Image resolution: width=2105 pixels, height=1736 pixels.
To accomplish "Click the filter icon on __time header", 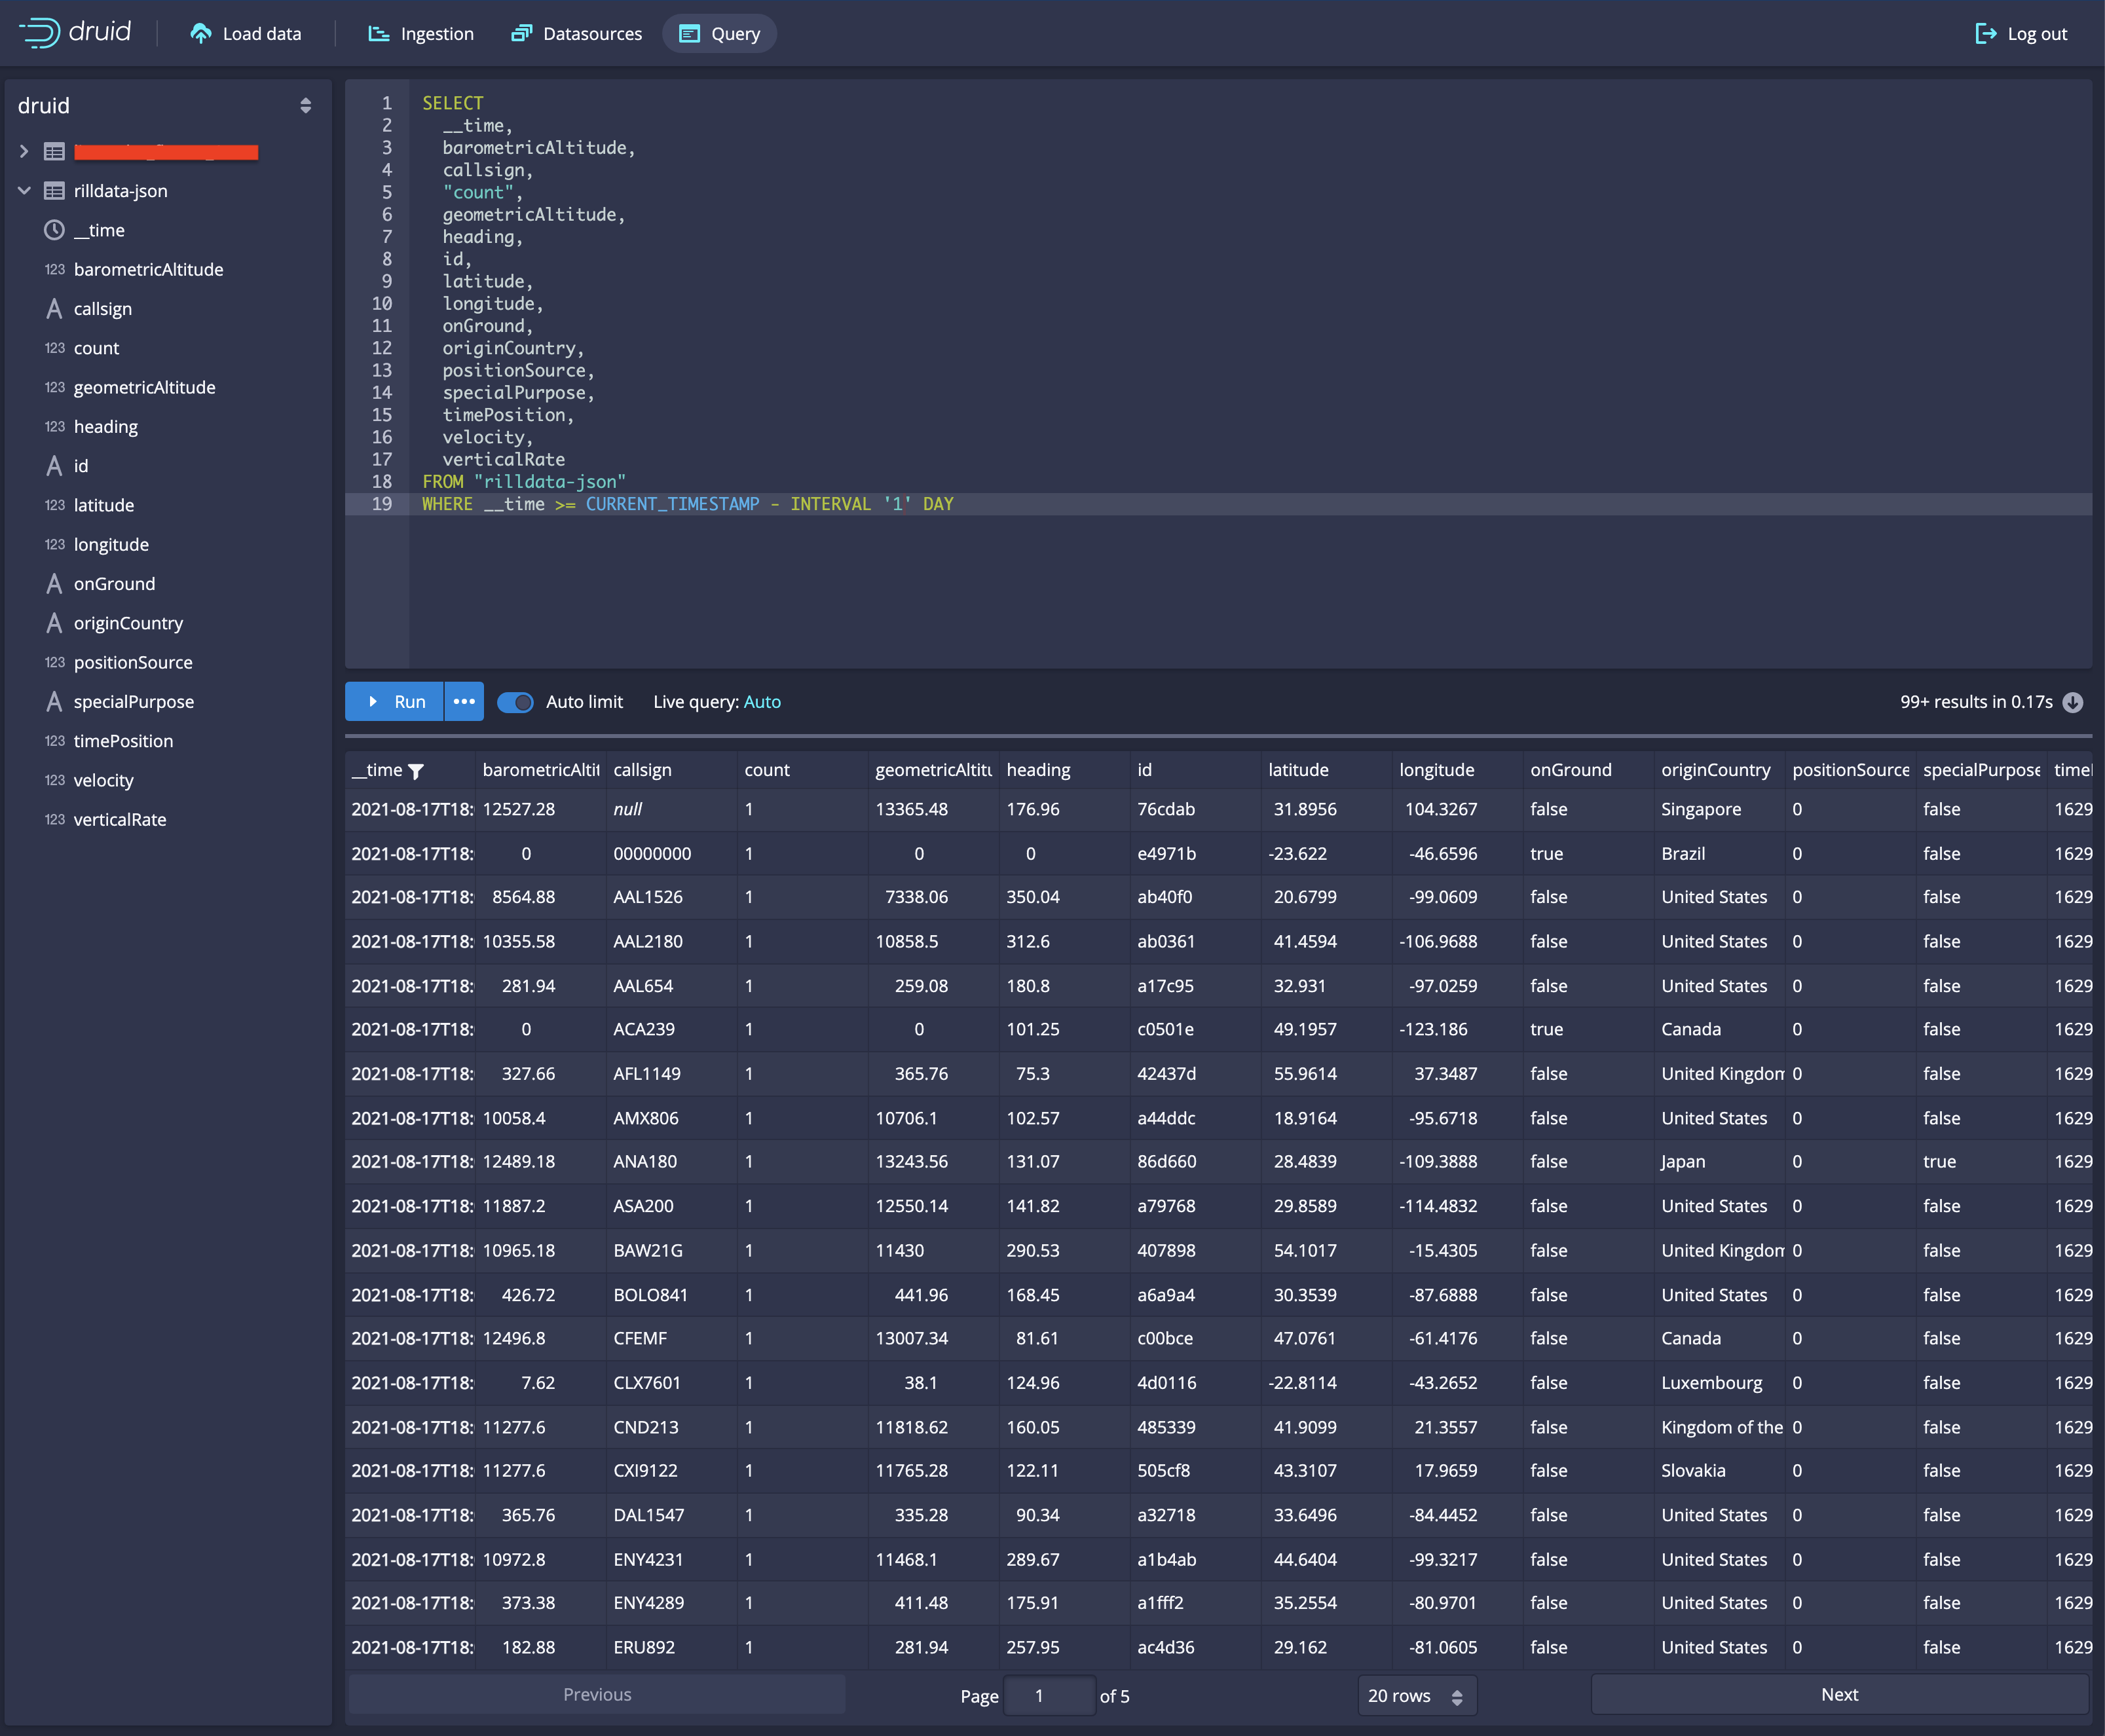I will click(416, 771).
